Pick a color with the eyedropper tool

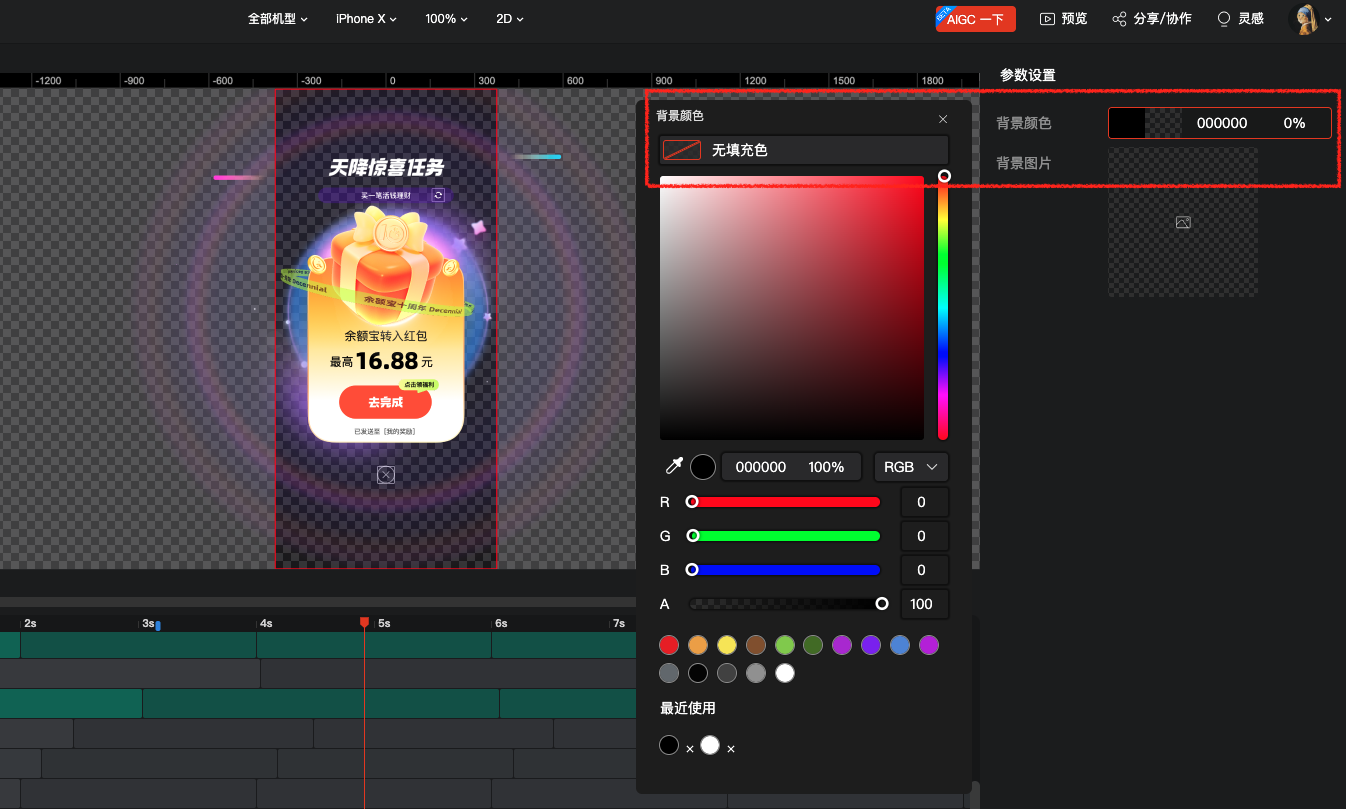tap(675, 467)
